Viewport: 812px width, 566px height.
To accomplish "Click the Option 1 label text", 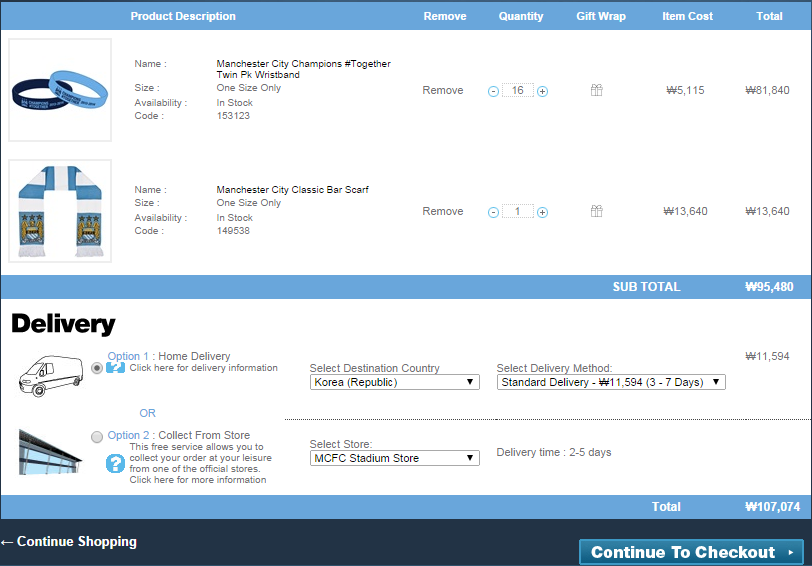I will pos(128,356).
